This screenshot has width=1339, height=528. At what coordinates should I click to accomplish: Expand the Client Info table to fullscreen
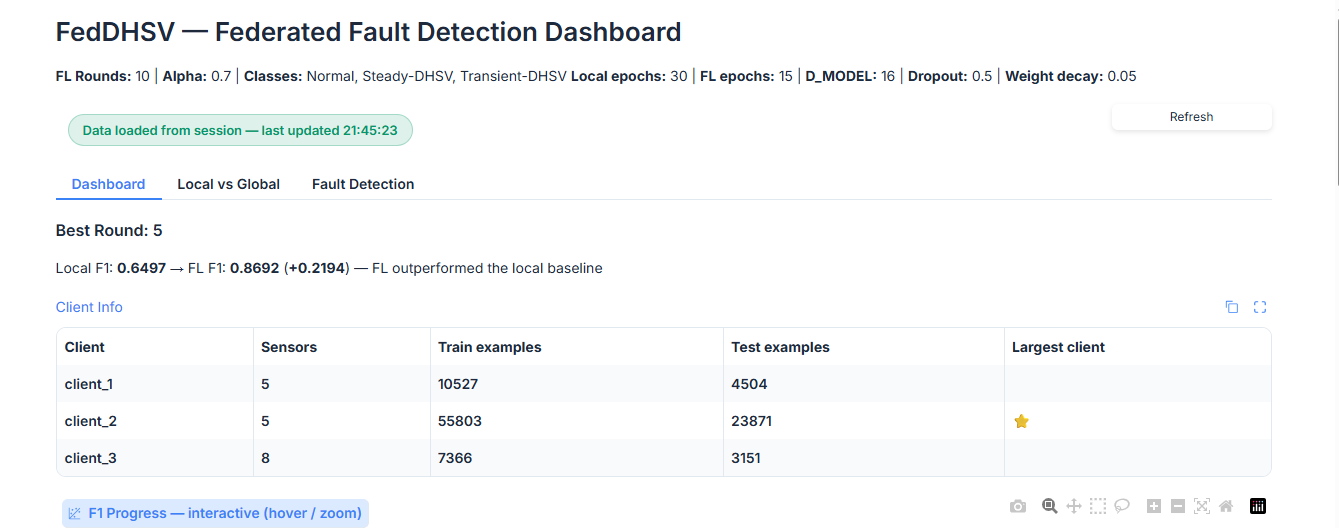tap(1260, 307)
